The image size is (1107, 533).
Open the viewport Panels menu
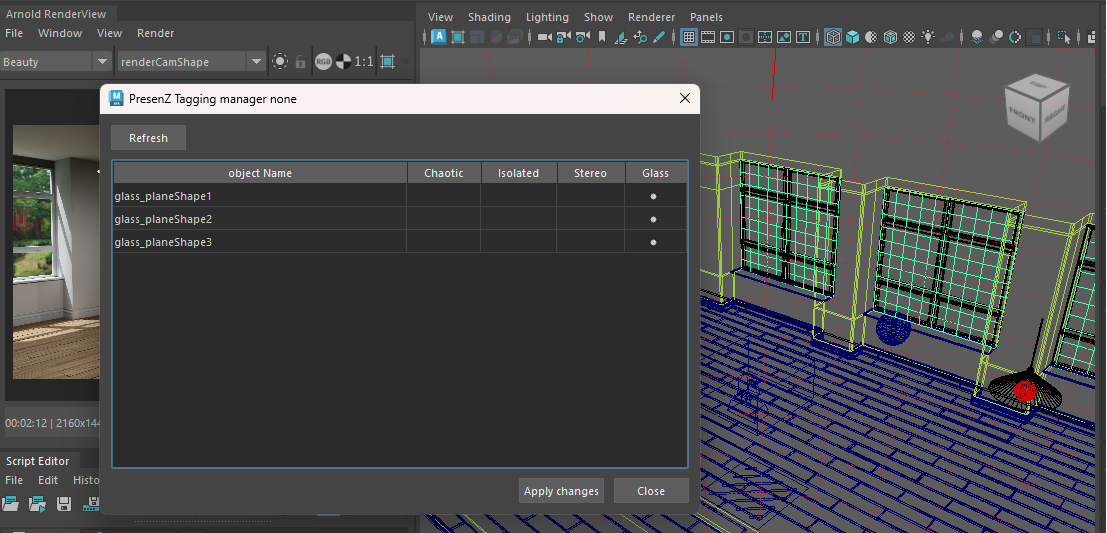click(706, 17)
